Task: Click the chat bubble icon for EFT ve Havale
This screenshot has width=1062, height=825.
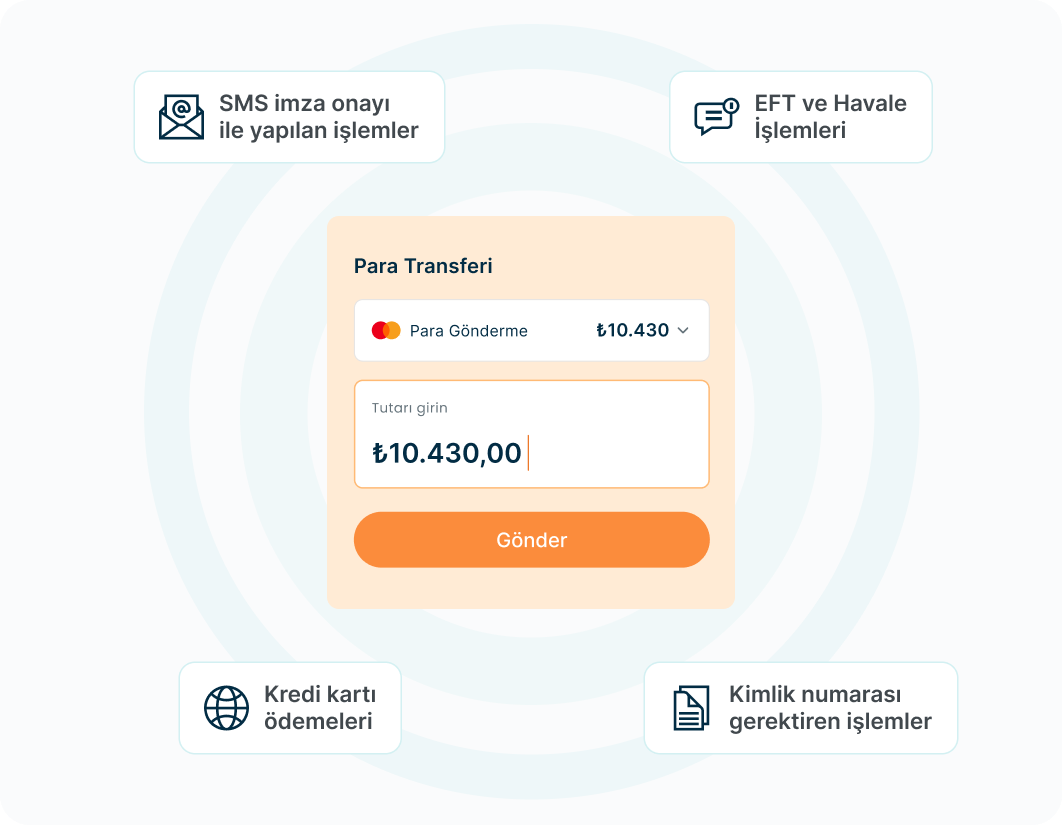Action: click(x=716, y=117)
